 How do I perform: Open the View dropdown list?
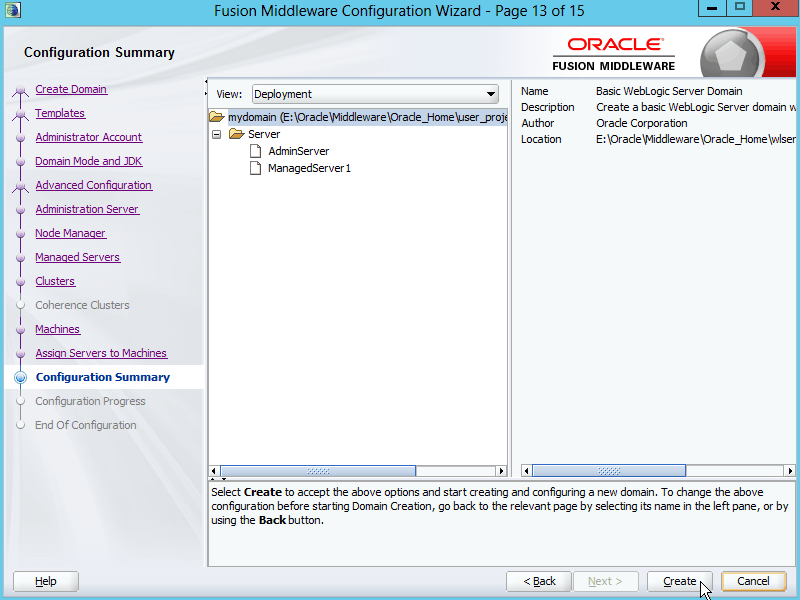[375, 94]
